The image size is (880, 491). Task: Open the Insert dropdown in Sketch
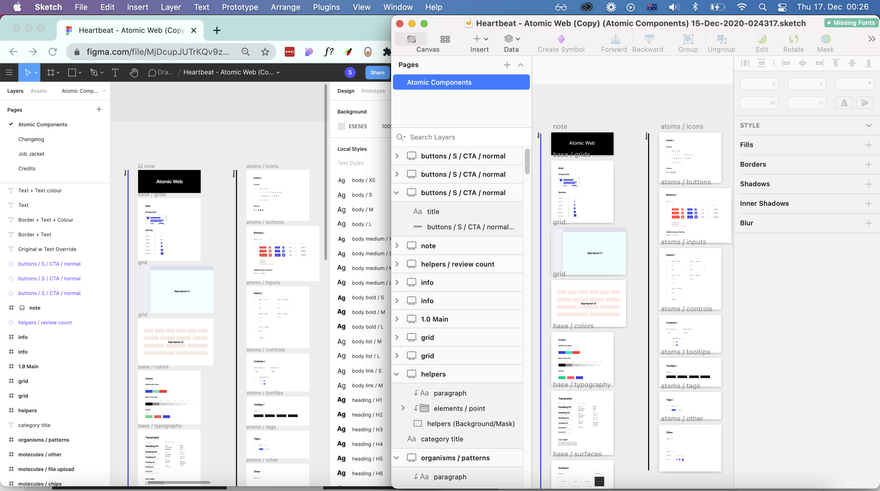(x=480, y=43)
